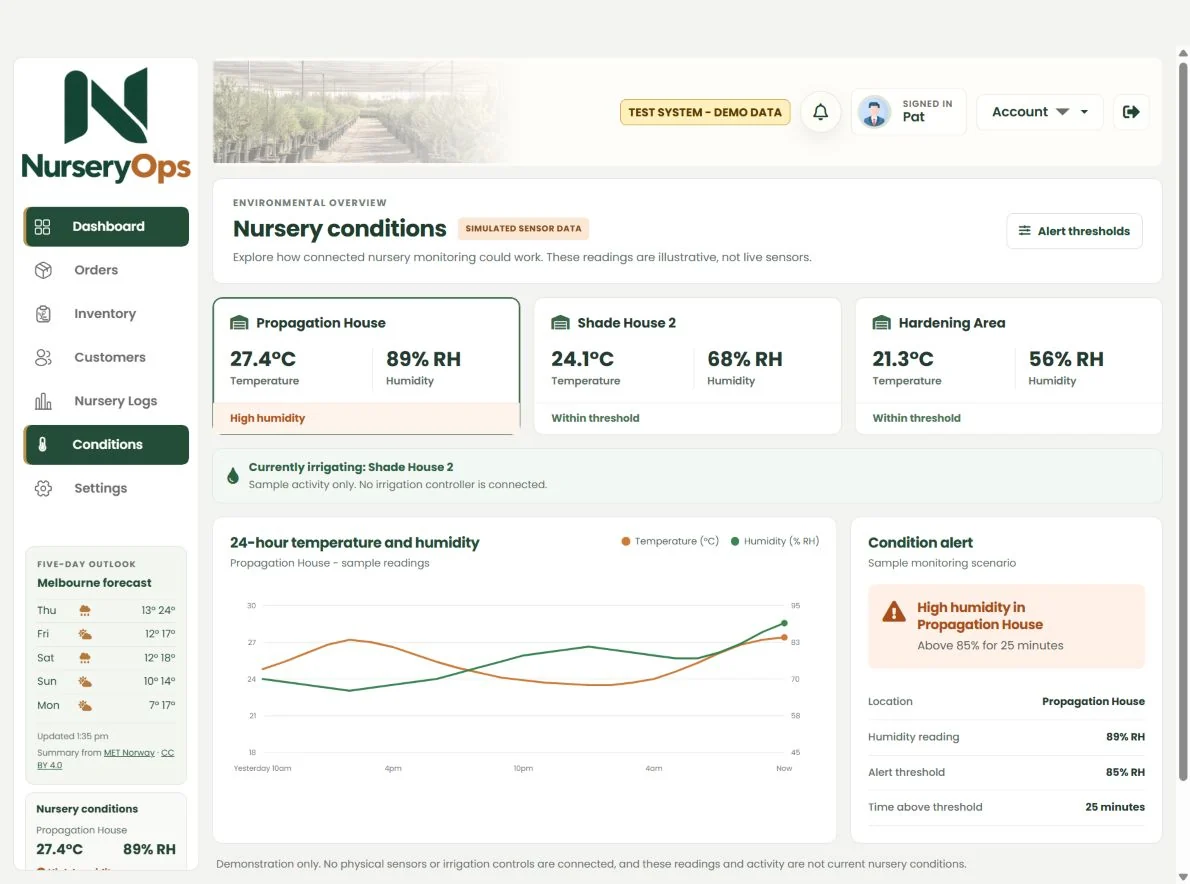Screen dimensions: 1190x884
Task: Select Conditions in the sidebar
Action: (106, 445)
